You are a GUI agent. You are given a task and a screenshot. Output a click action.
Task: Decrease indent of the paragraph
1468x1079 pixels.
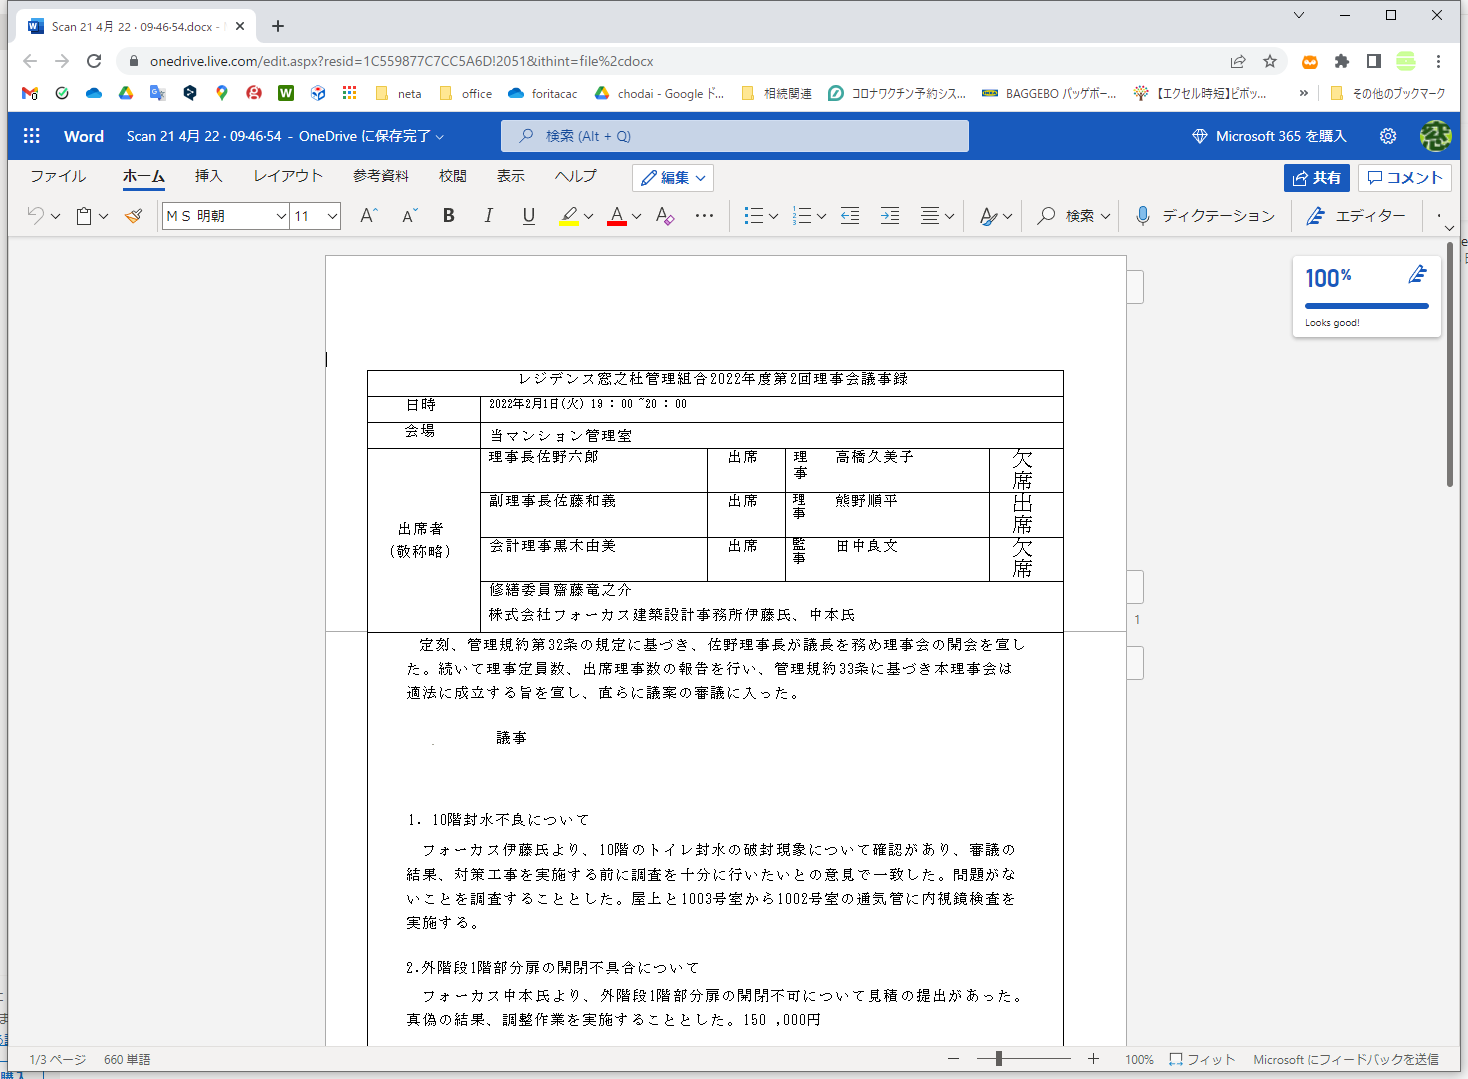tap(849, 215)
